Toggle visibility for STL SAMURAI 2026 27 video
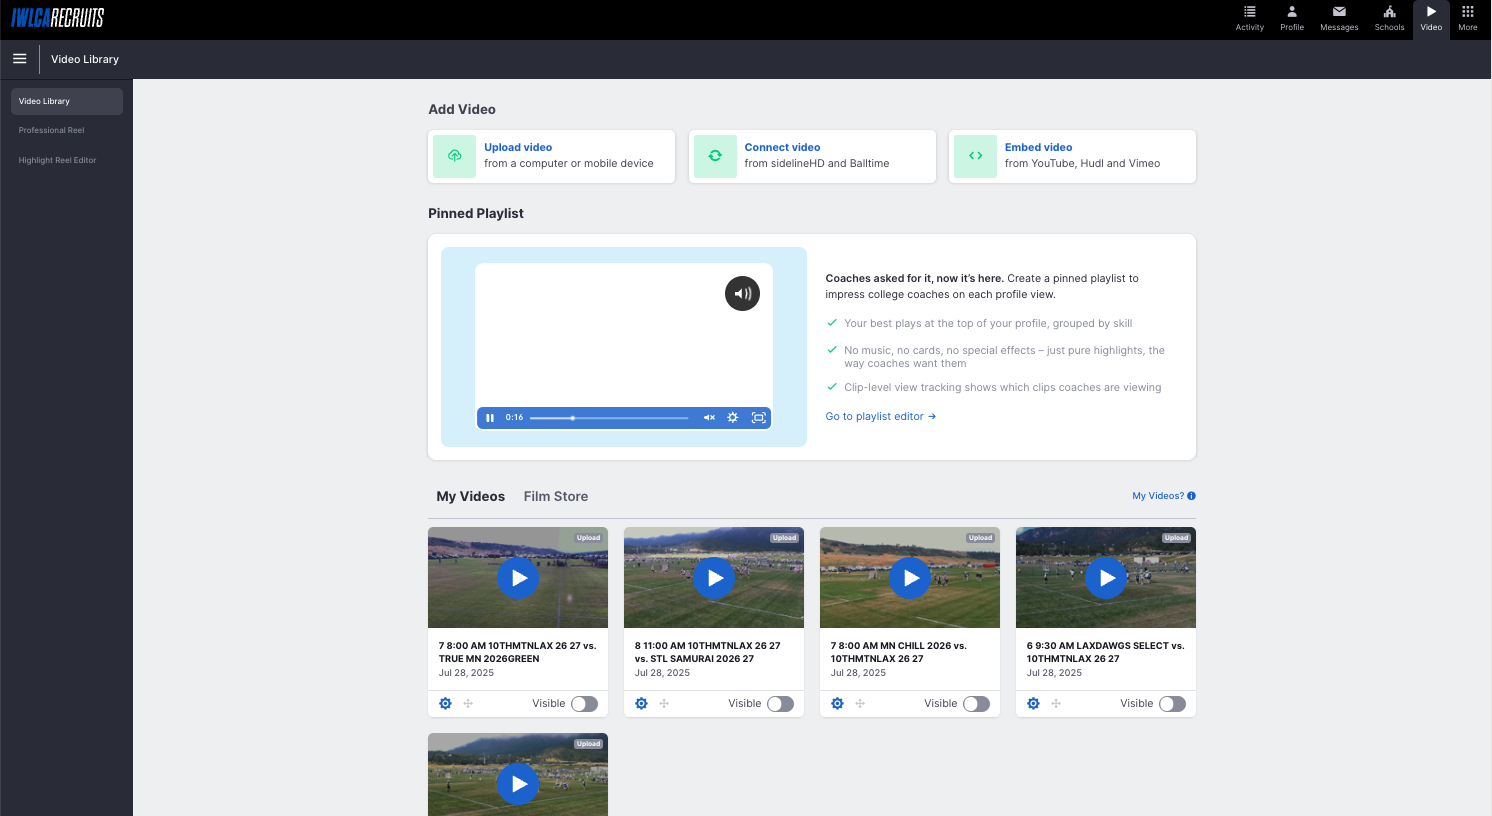Viewport: 1492px width, 816px height. [780, 704]
